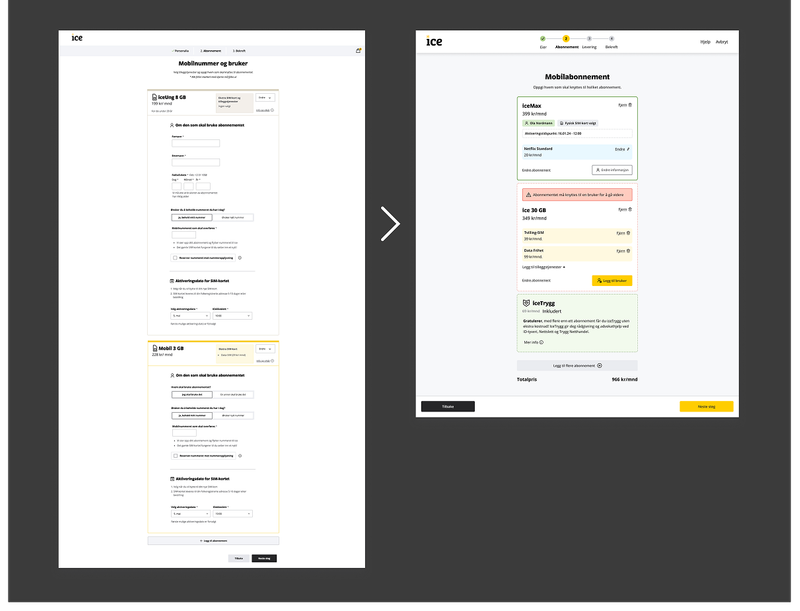Click the green checkmark step circle for Eier
The image size is (800, 611).
coord(543,39)
